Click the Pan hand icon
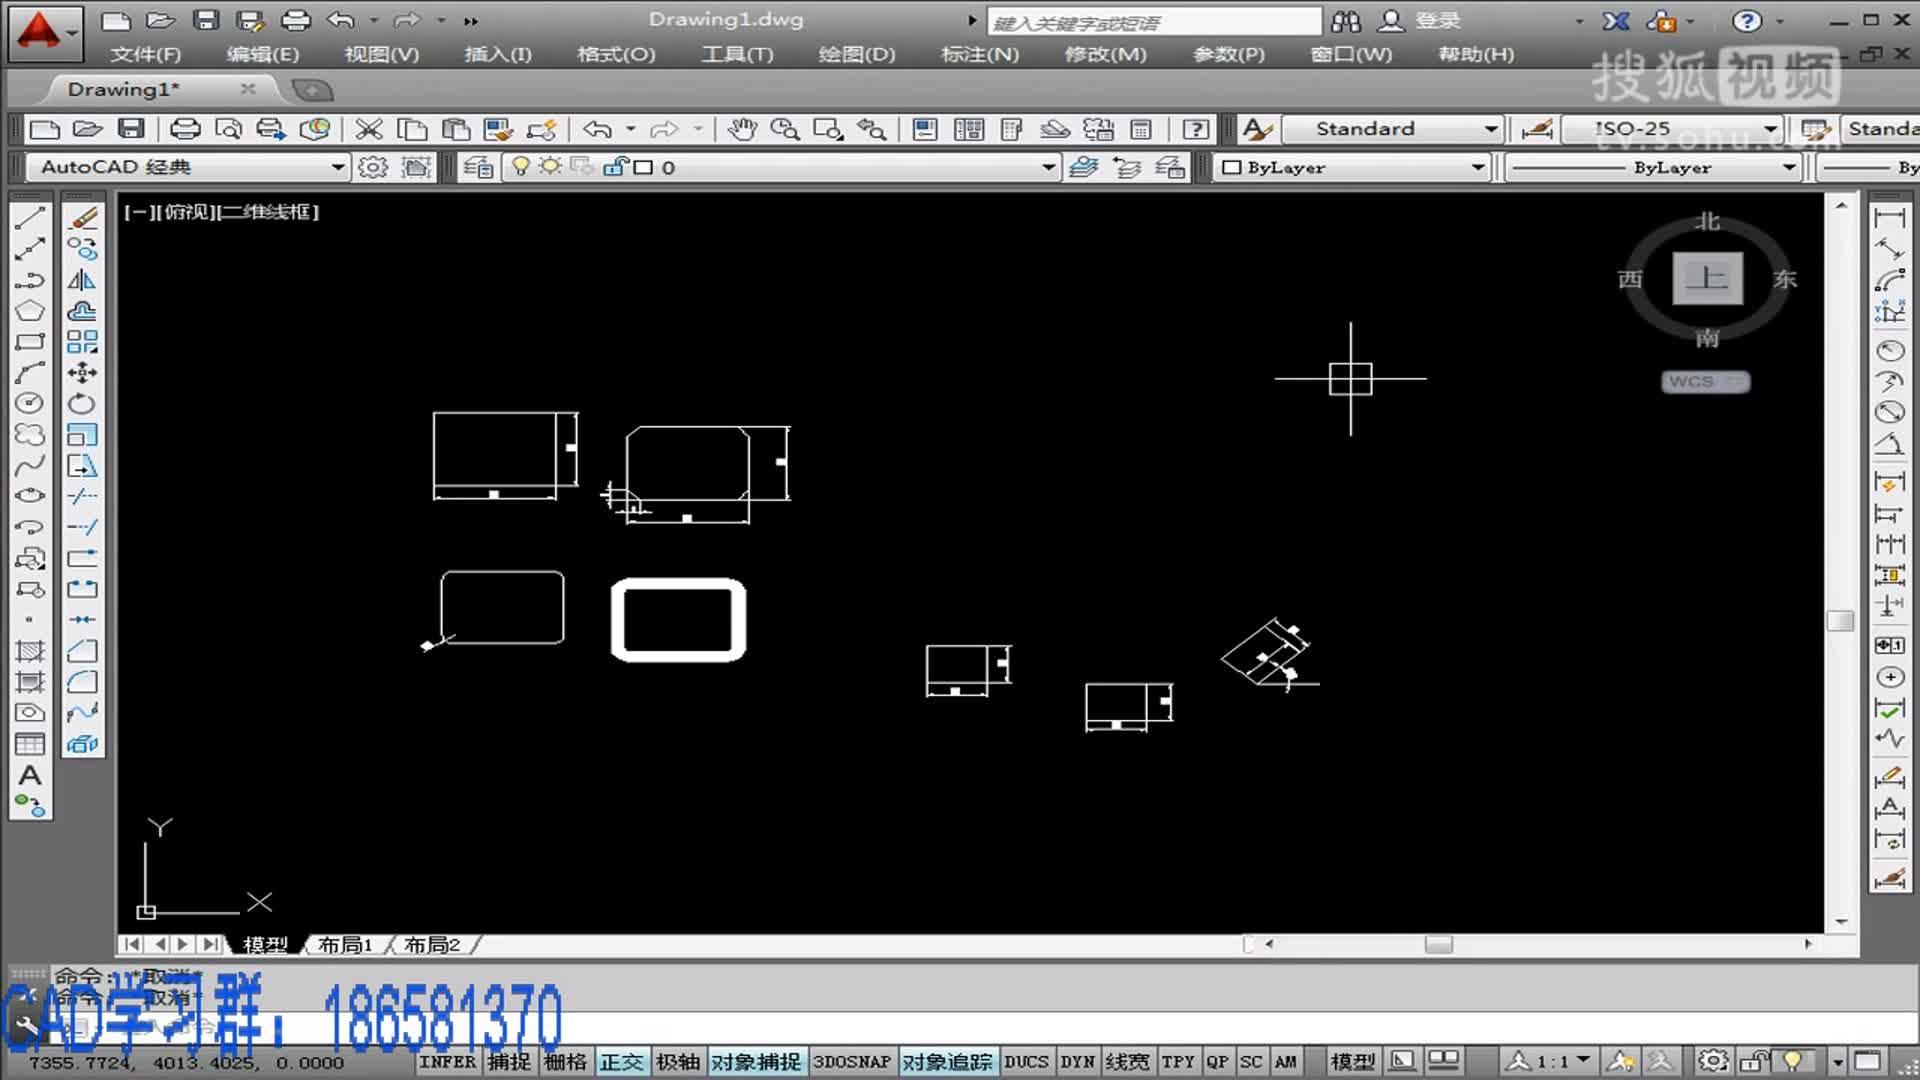The image size is (1920, 1080). [742, 129]
